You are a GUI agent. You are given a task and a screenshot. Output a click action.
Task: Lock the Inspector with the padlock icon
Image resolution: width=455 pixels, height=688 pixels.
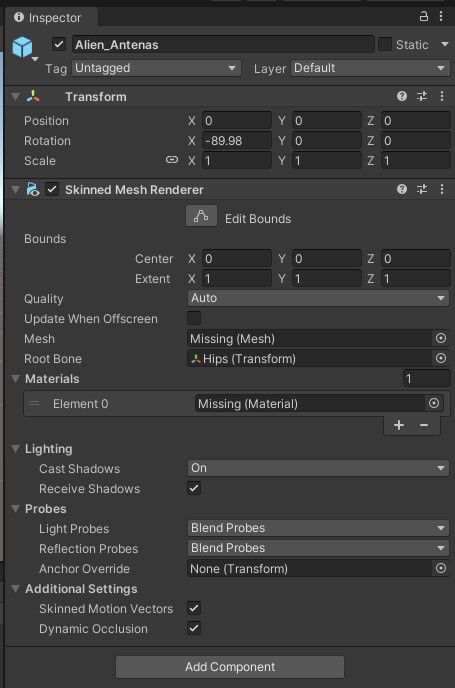[423, 17]
